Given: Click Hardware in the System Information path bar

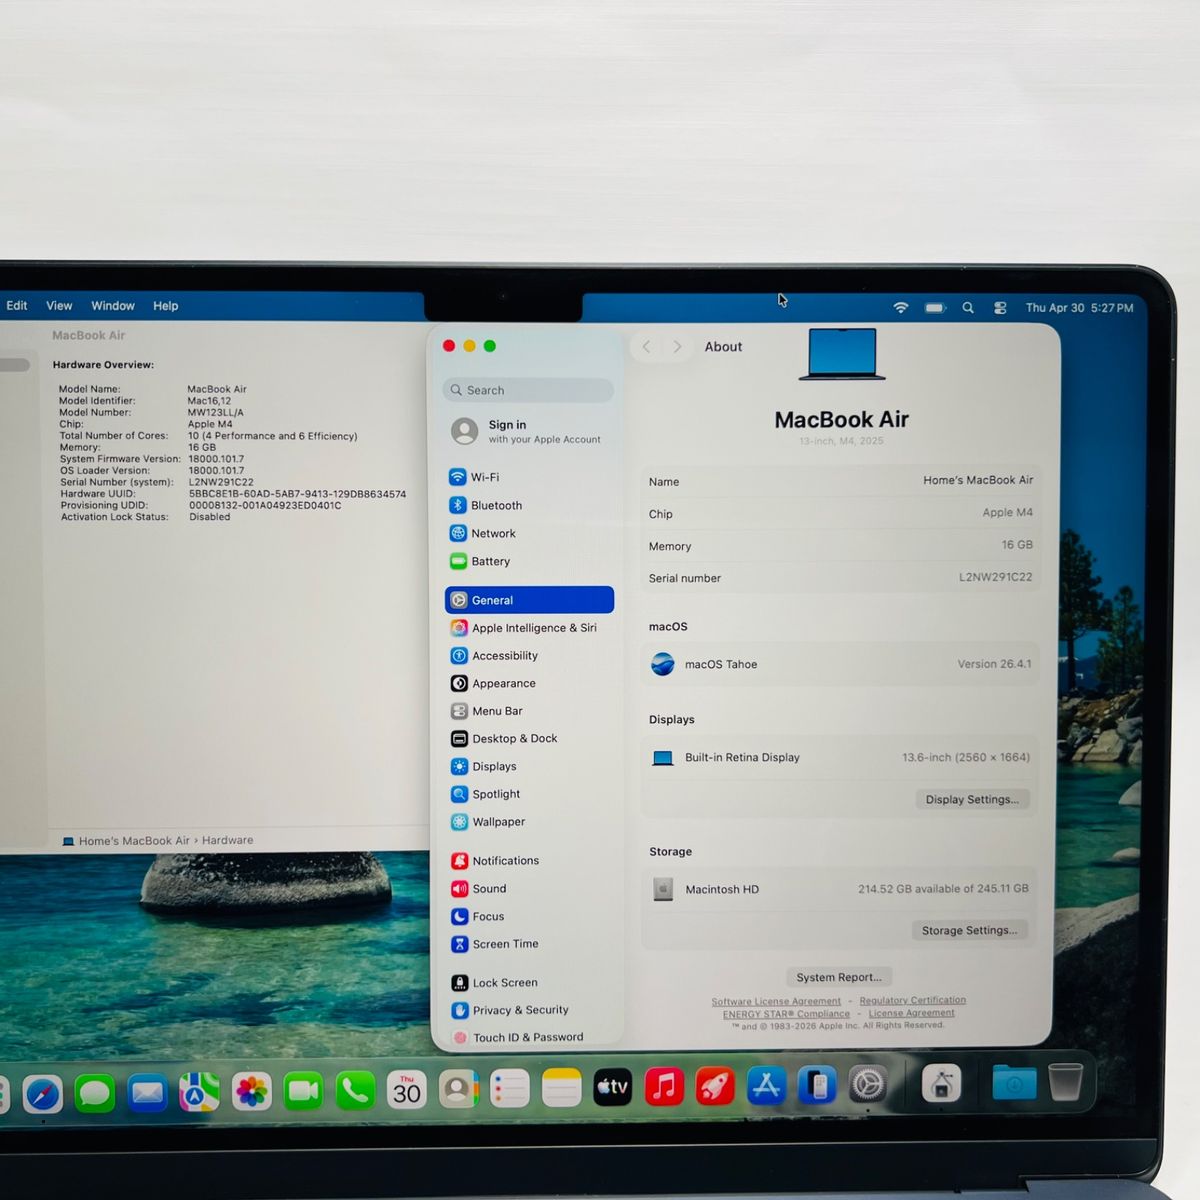Looking at the screenshot, I should pos(227,841).
